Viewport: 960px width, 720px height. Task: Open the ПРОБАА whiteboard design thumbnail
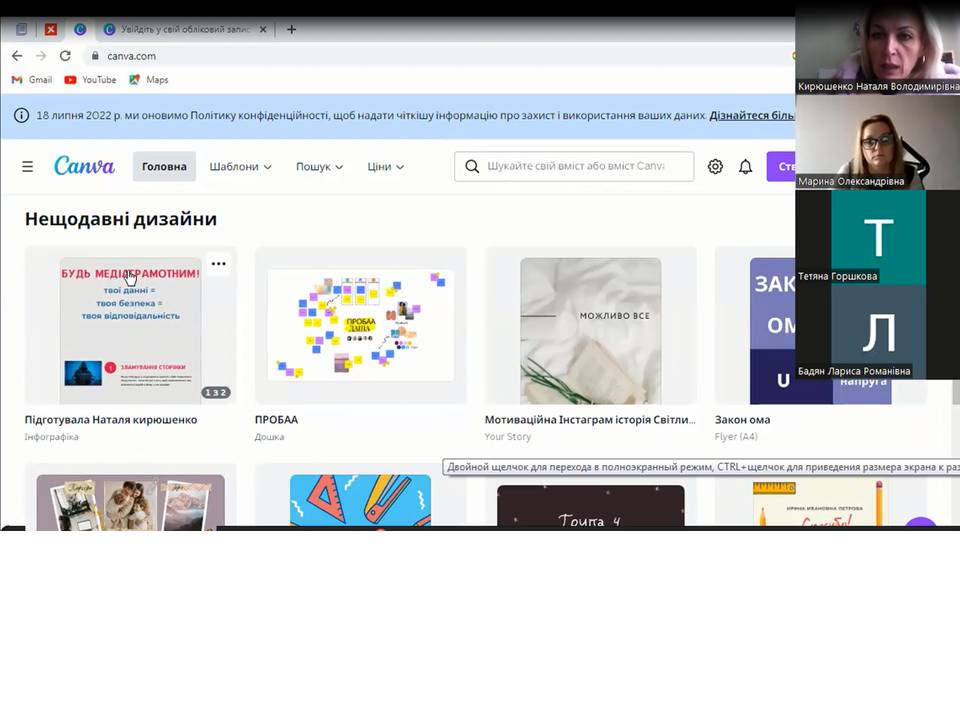tap(361, 325)
